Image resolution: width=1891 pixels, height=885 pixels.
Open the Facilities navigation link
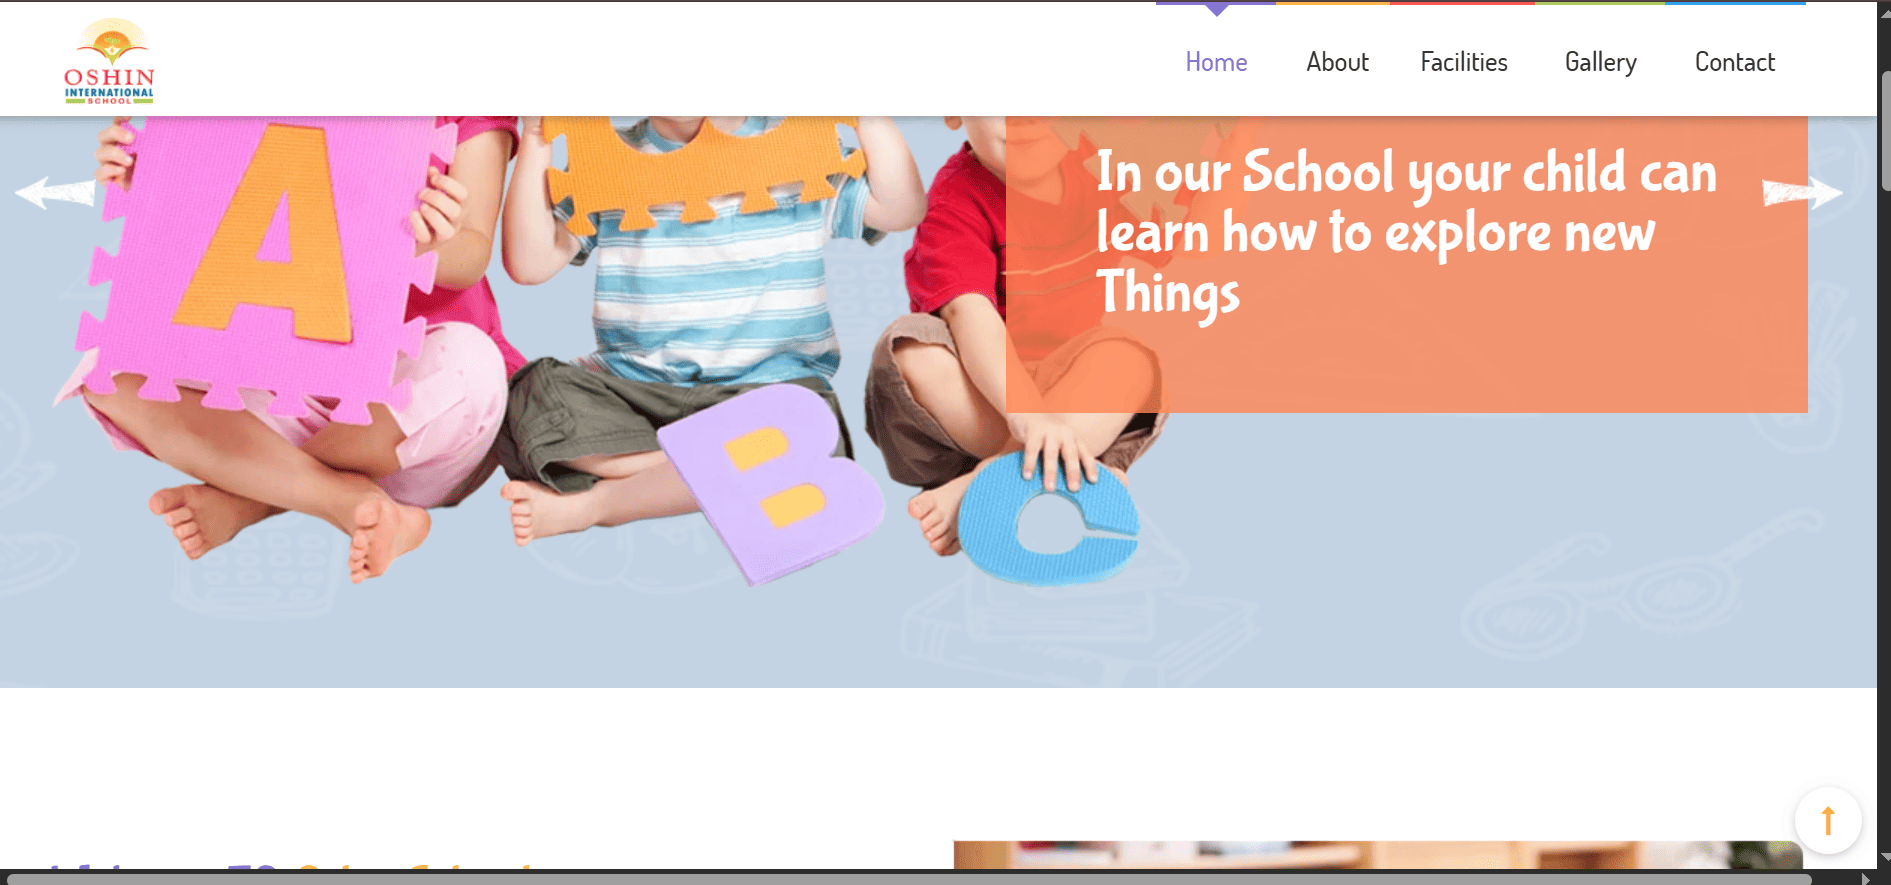[1464, 62]
